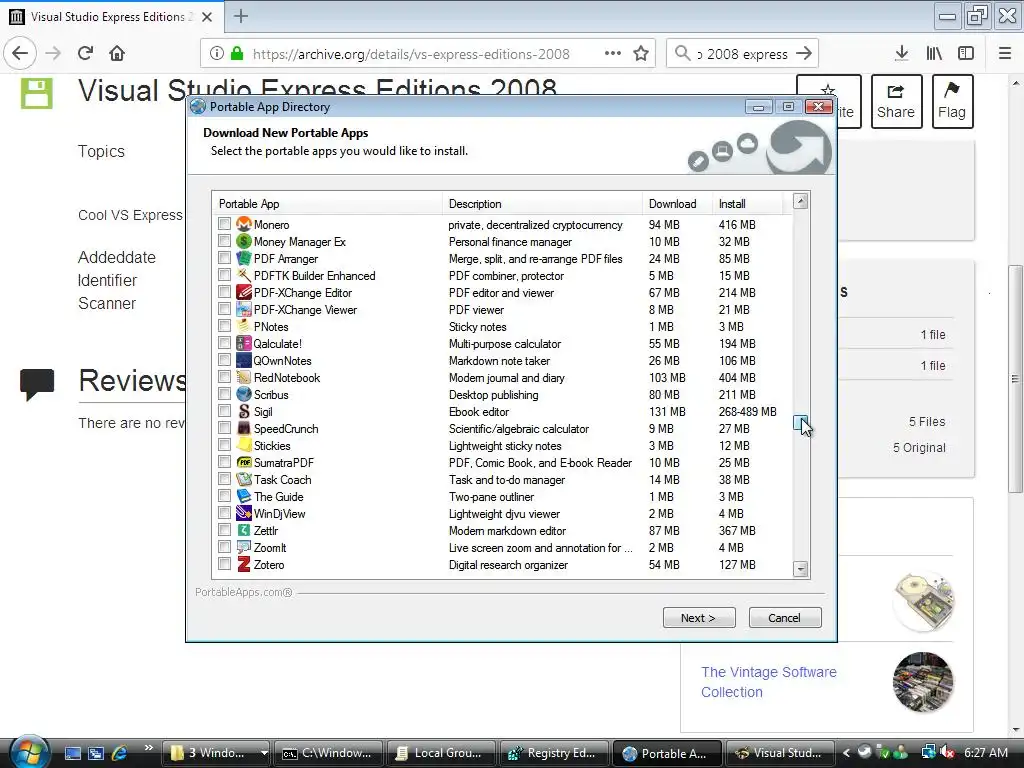Image resolution: width=1024 pixels, height=768 pixels.
Task: Click the PDF Arranger icon
Action: point(244,259)
